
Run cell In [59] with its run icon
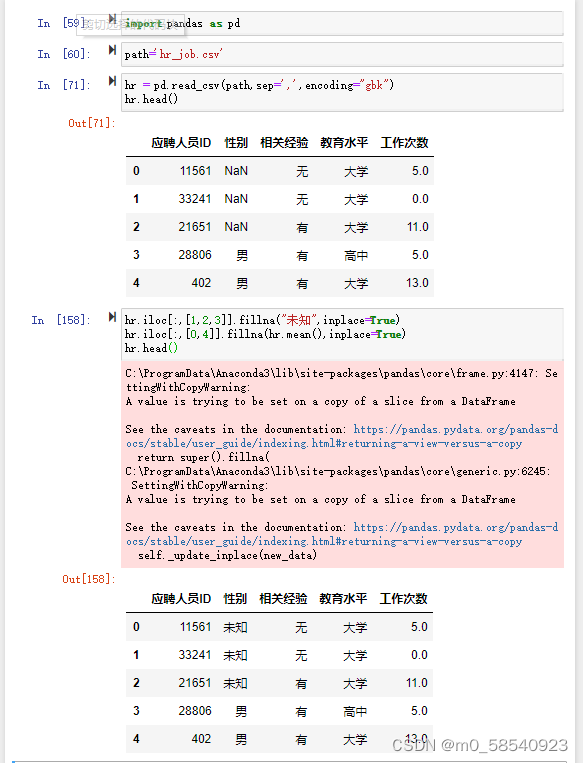112,19
